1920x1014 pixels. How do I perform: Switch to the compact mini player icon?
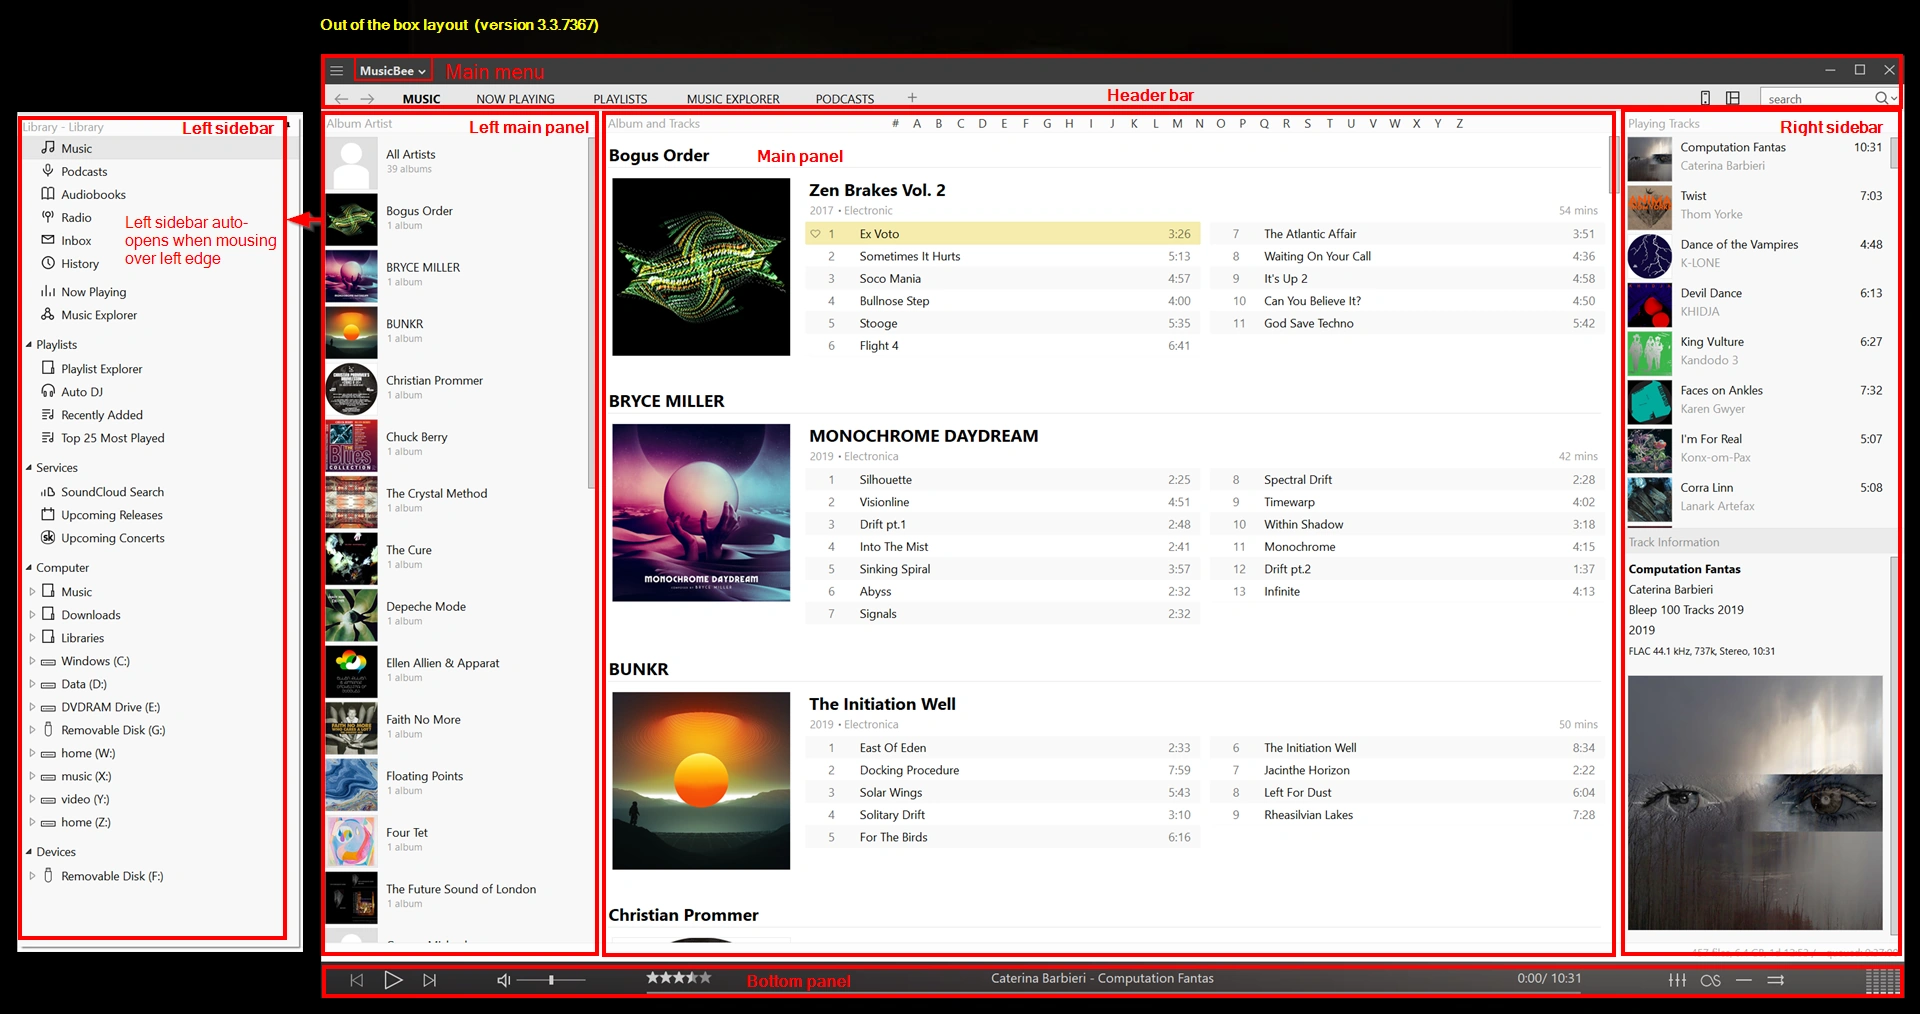tap(1705, 97)
